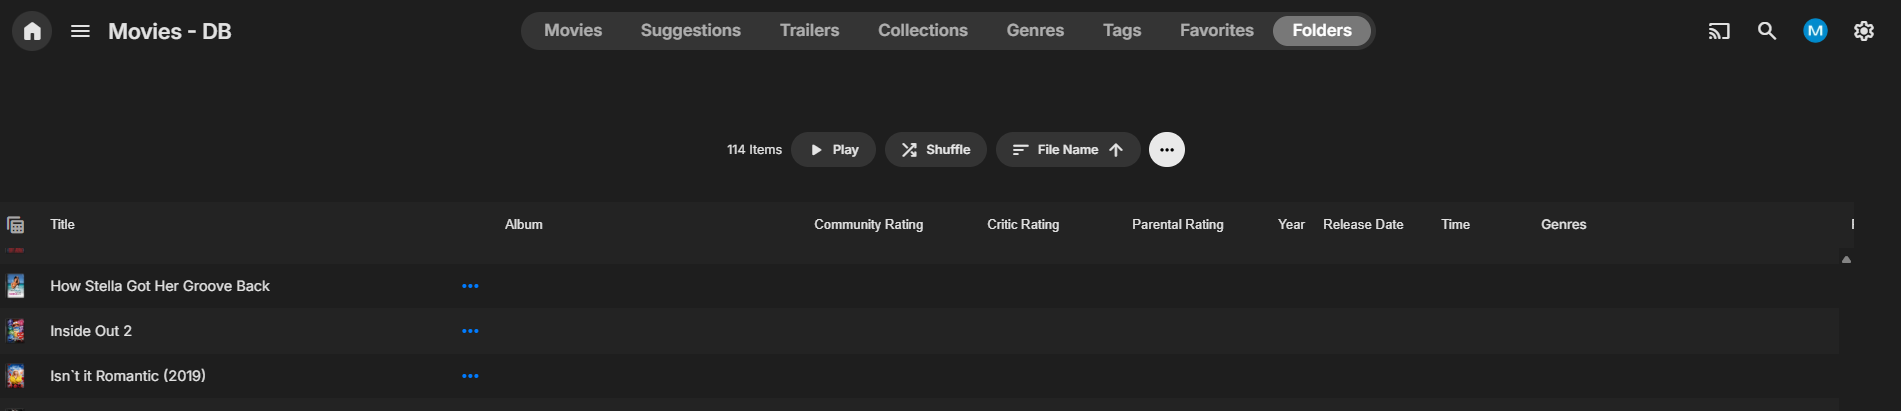
Task: Open the user profile avatar
Action: pos(1815,31)
